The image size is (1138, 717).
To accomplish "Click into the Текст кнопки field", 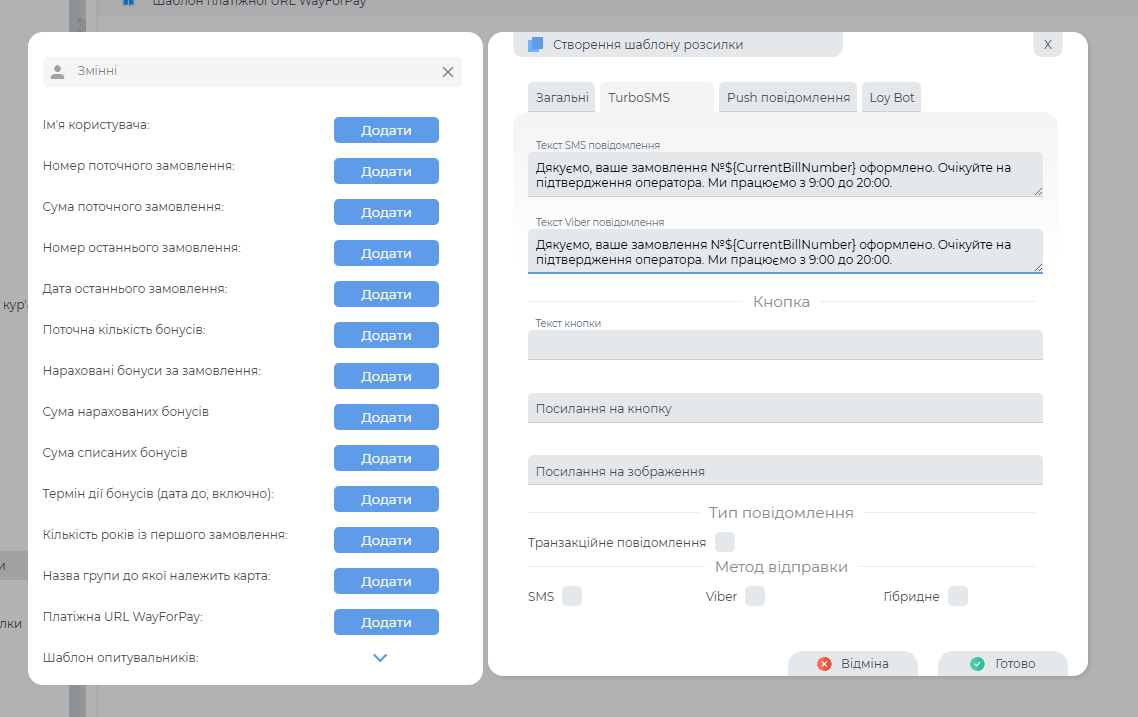I will [784, 346].
